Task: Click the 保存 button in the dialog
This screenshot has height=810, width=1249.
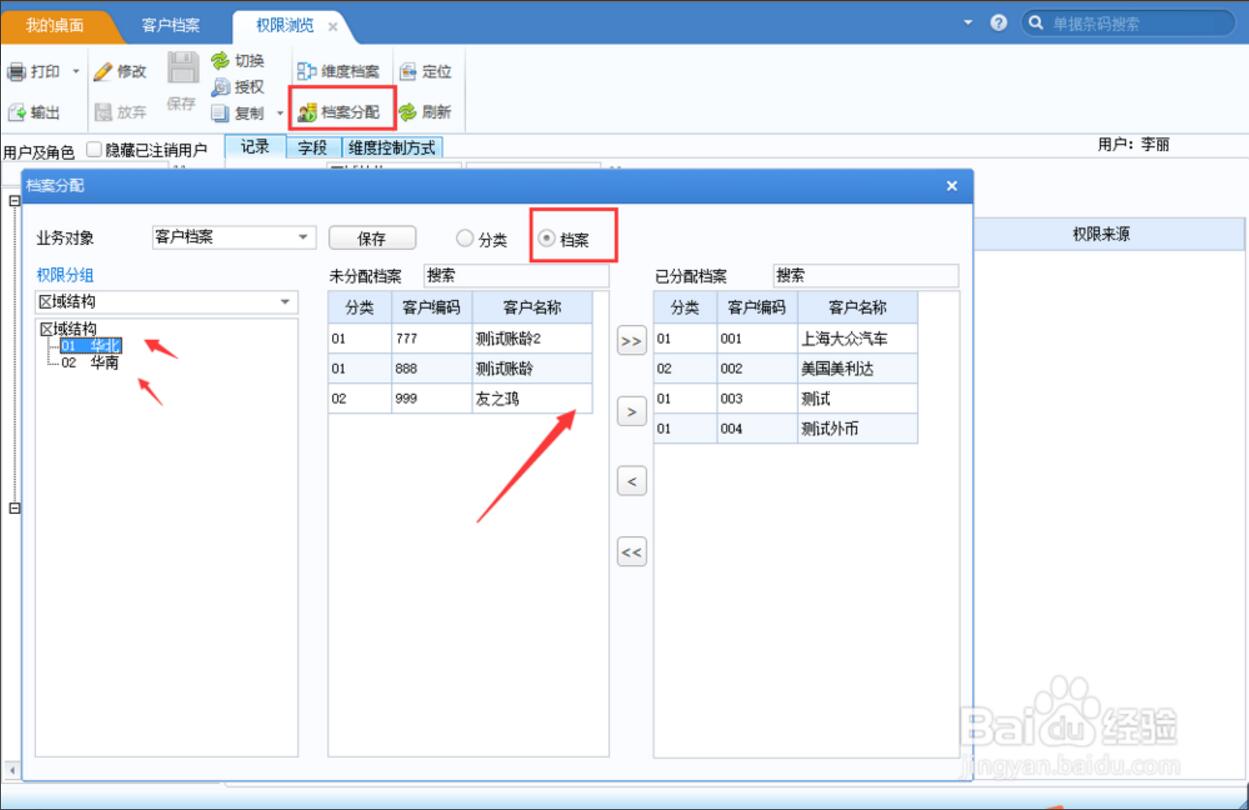Action: (x=372, y=239)
